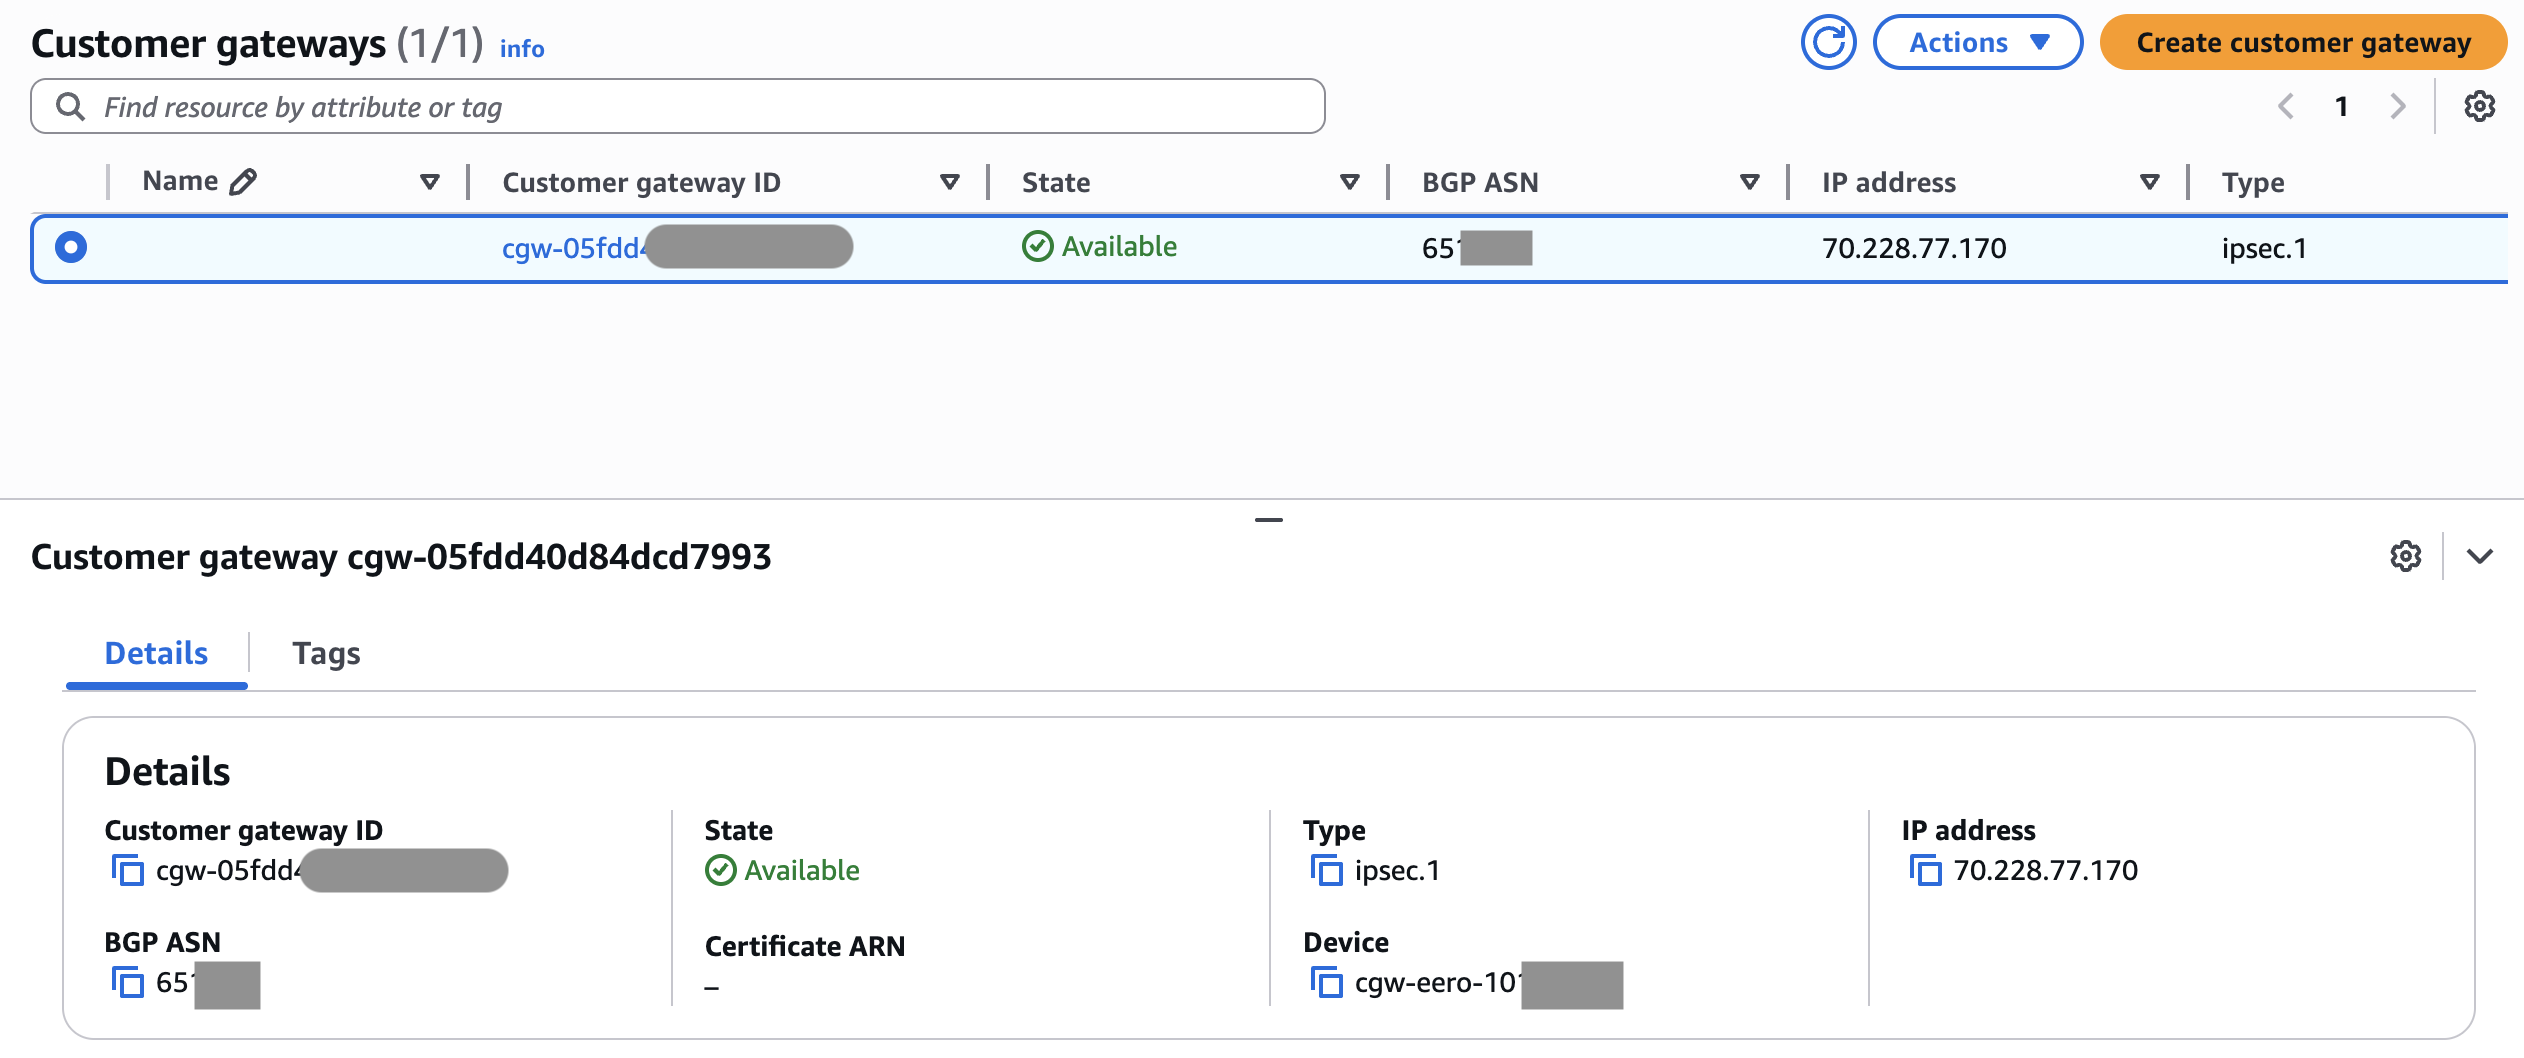Collapse the customer gateway details panel chevron
Viewport: 2524px width, 1058px height.
pos(2481,556)
